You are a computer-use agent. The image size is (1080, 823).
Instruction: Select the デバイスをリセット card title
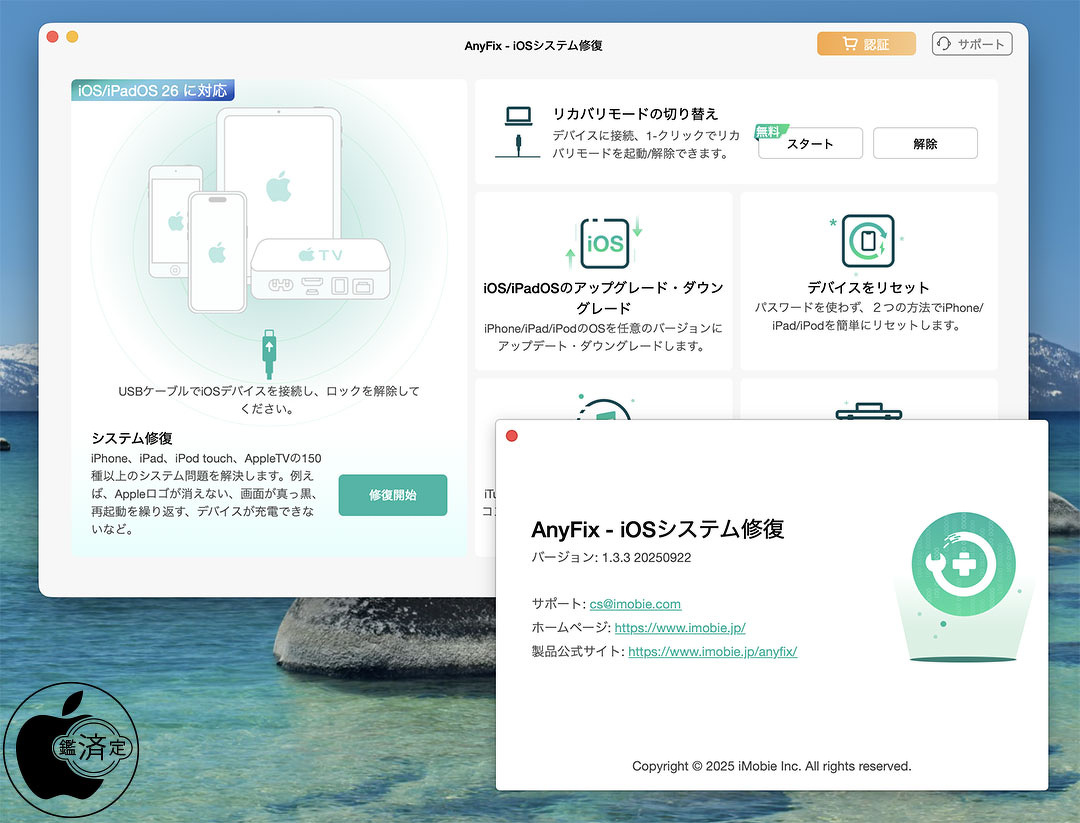tap(868, 287)
